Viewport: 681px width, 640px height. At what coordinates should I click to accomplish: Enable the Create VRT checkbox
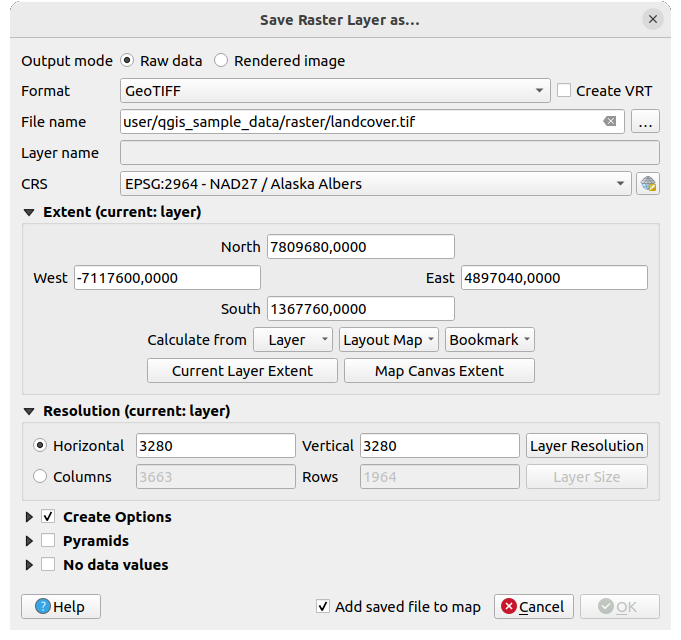pyautogui.click(x=565, y=91)
